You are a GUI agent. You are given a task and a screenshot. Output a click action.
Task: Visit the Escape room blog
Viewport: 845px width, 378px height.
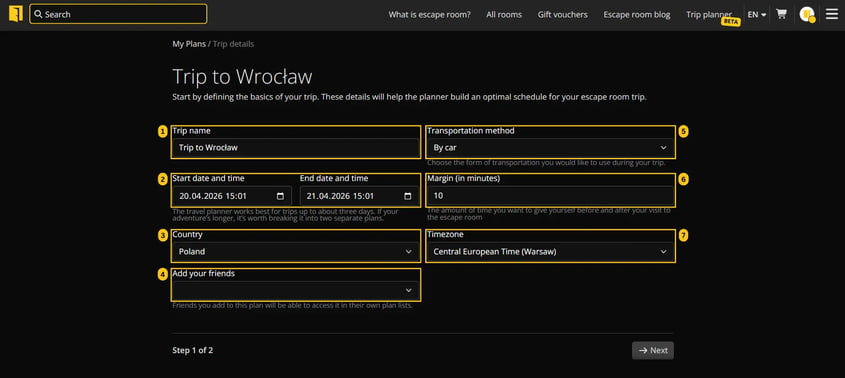click(637, 15)
